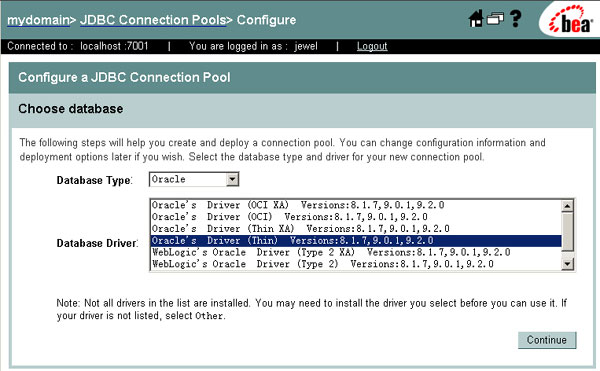
Task: Click the 'Database Driver:' label
Action: 97,243
